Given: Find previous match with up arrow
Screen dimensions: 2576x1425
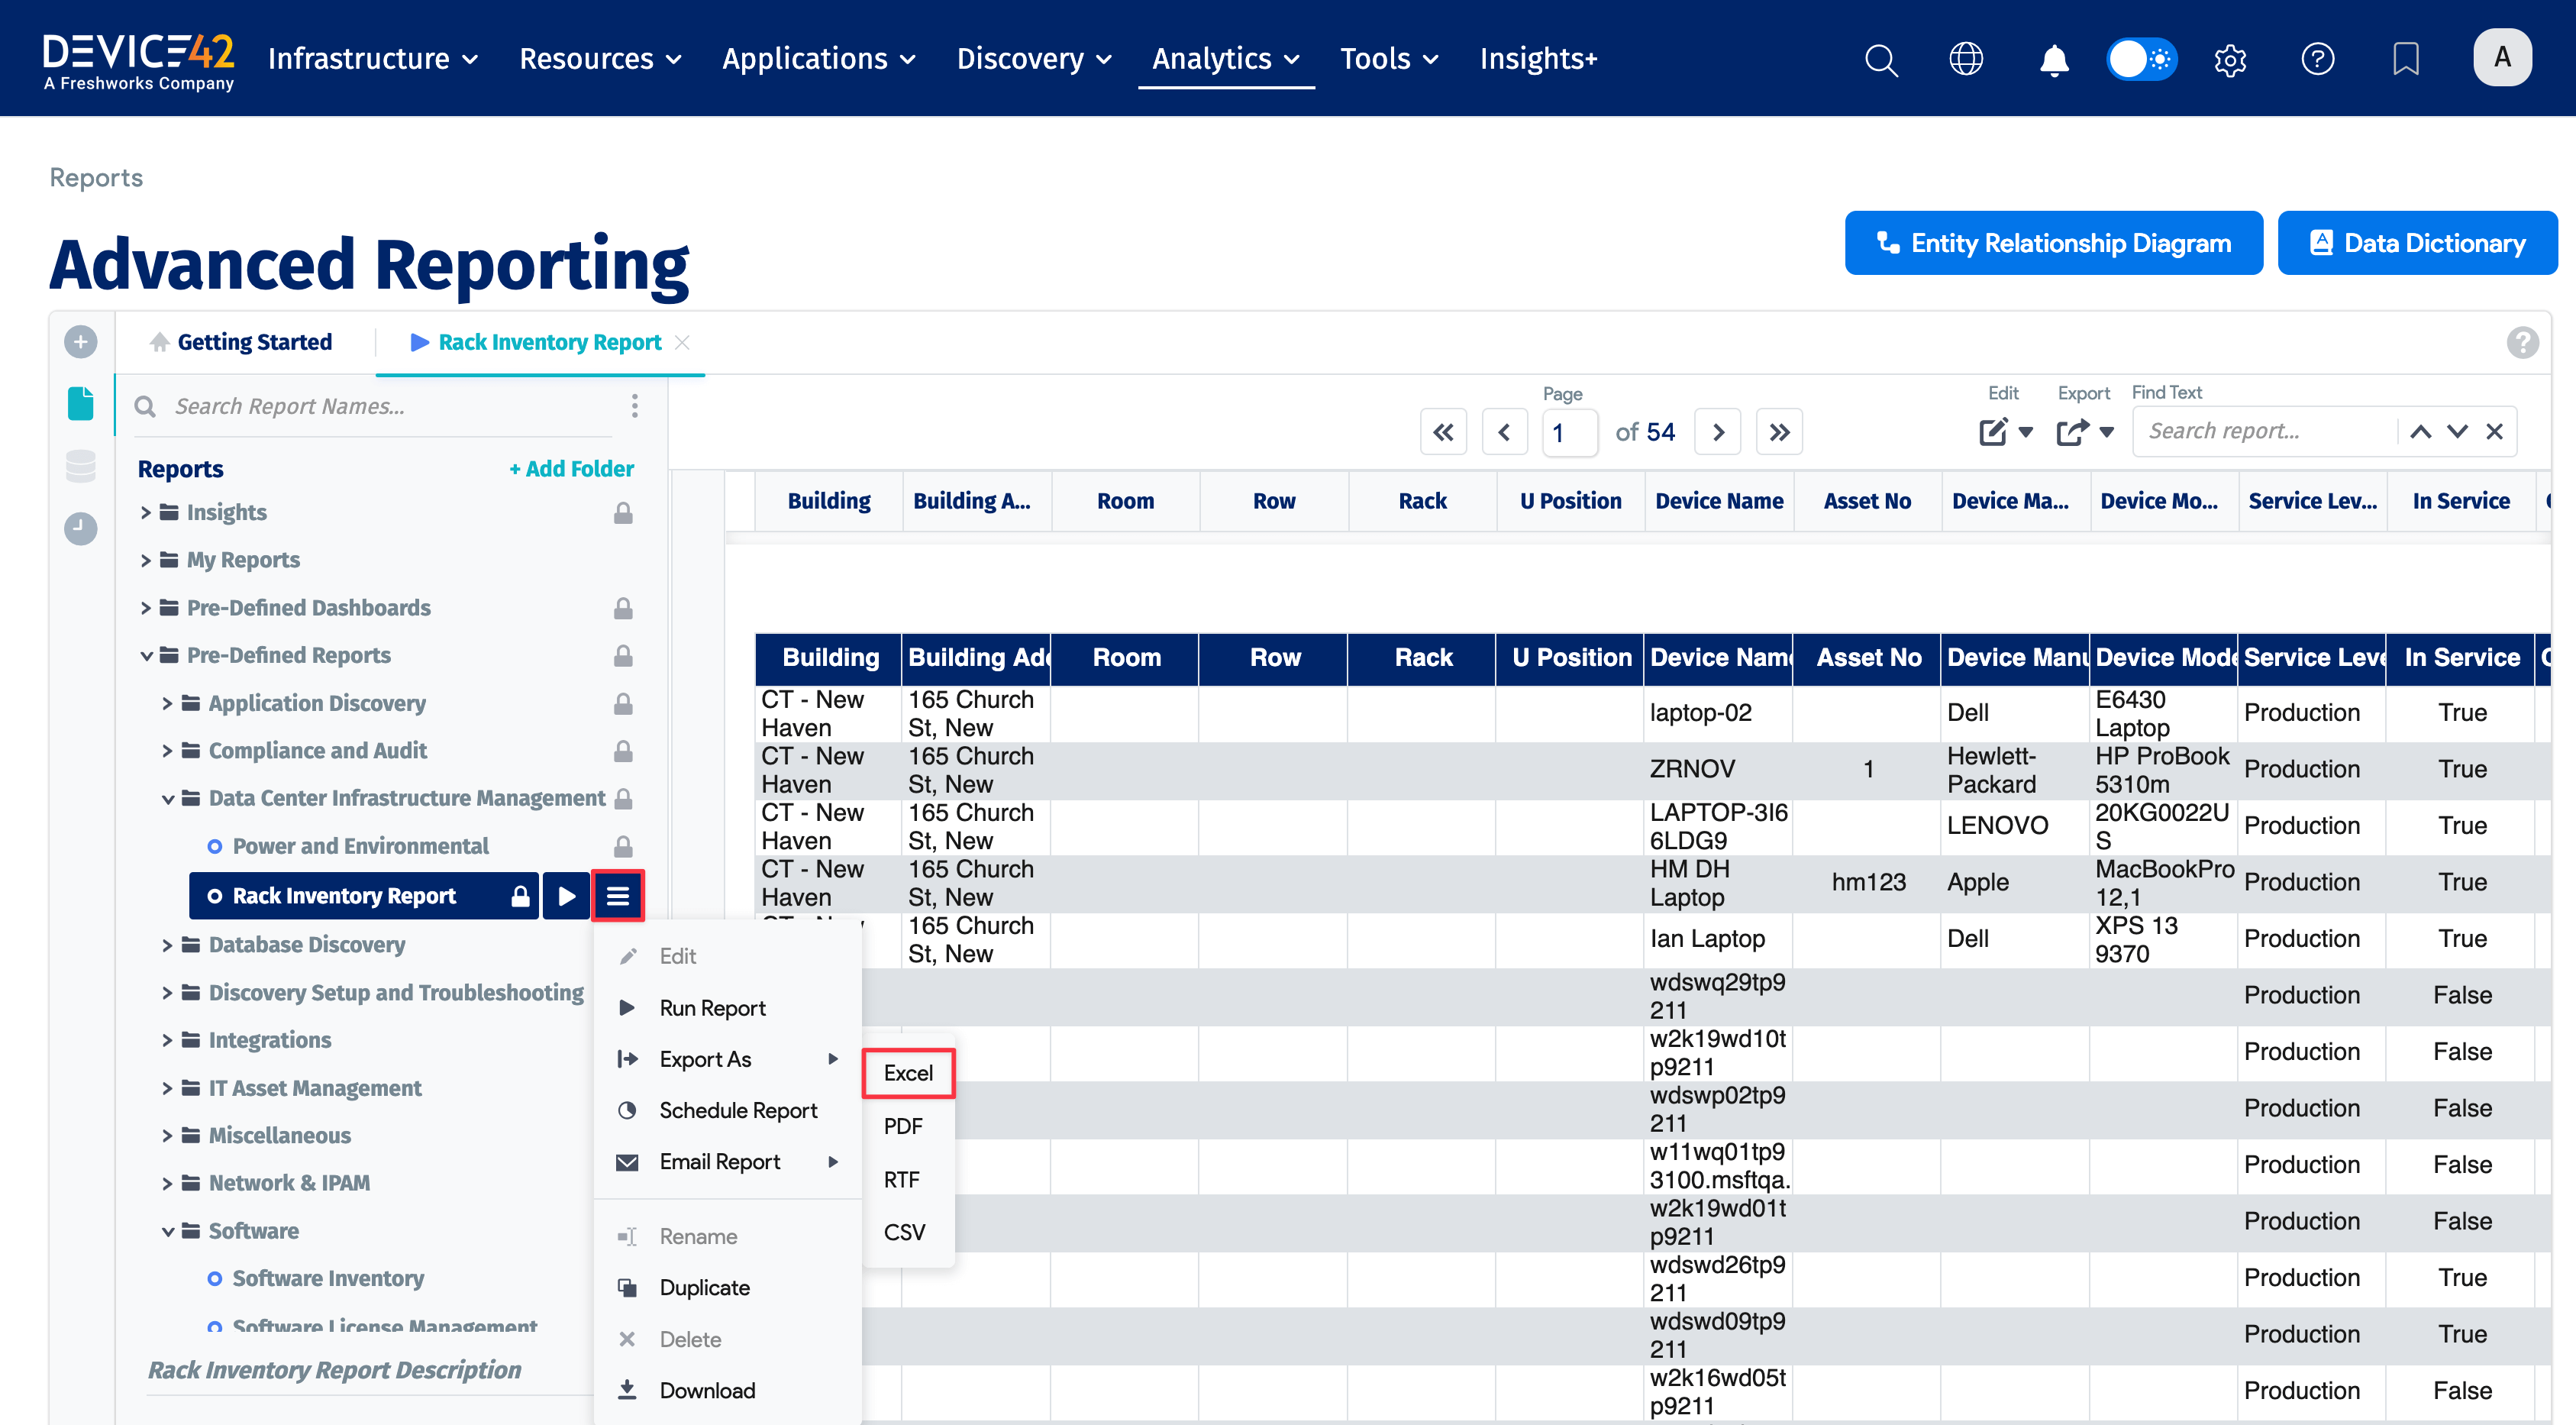Looking at the screenshot, I should (2420, 432).
